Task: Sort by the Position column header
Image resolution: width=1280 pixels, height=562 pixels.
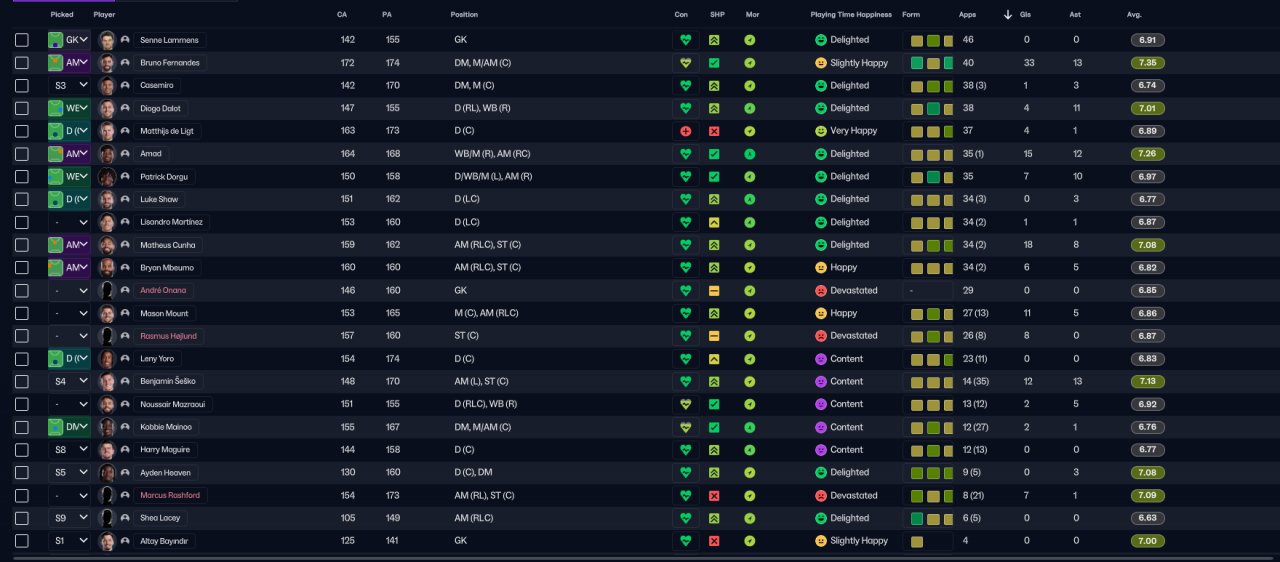Action: (464, 15)
